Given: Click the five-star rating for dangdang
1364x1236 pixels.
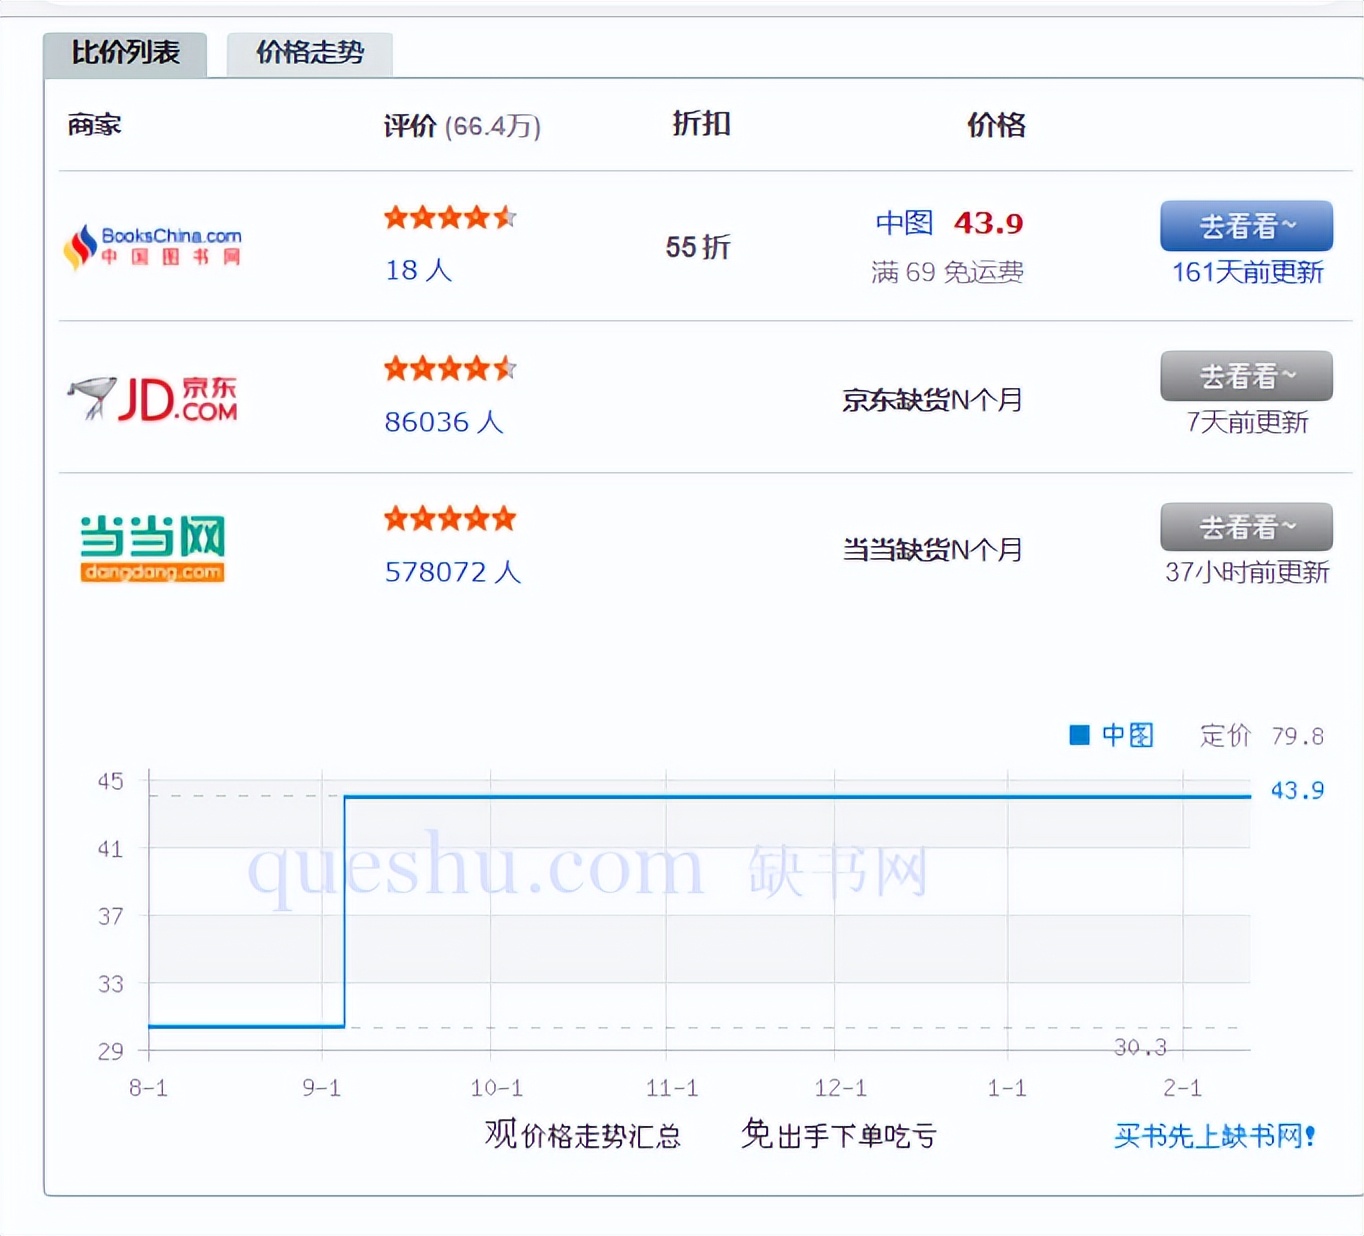Looking at the screenshot, I should coord(449,518).
